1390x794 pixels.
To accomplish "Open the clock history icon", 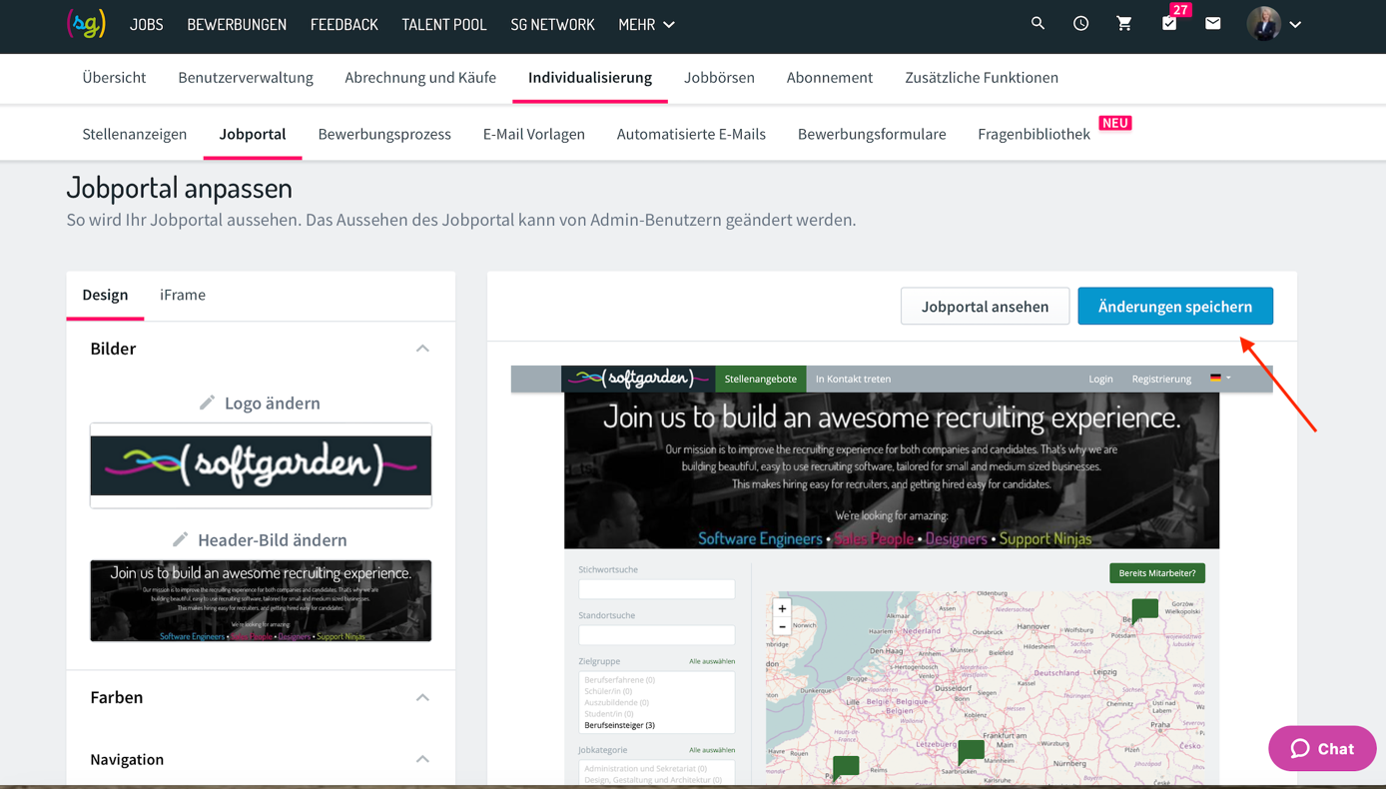I will click(1084, 24).
